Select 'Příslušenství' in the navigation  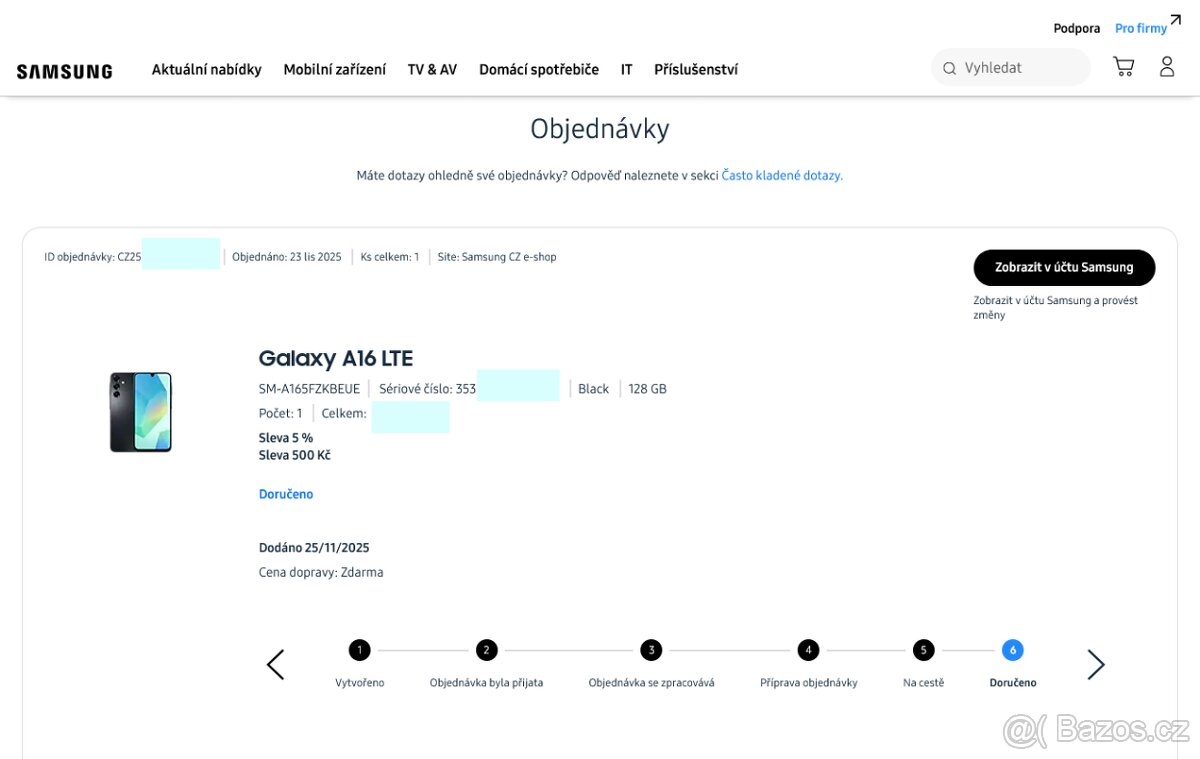696,69
